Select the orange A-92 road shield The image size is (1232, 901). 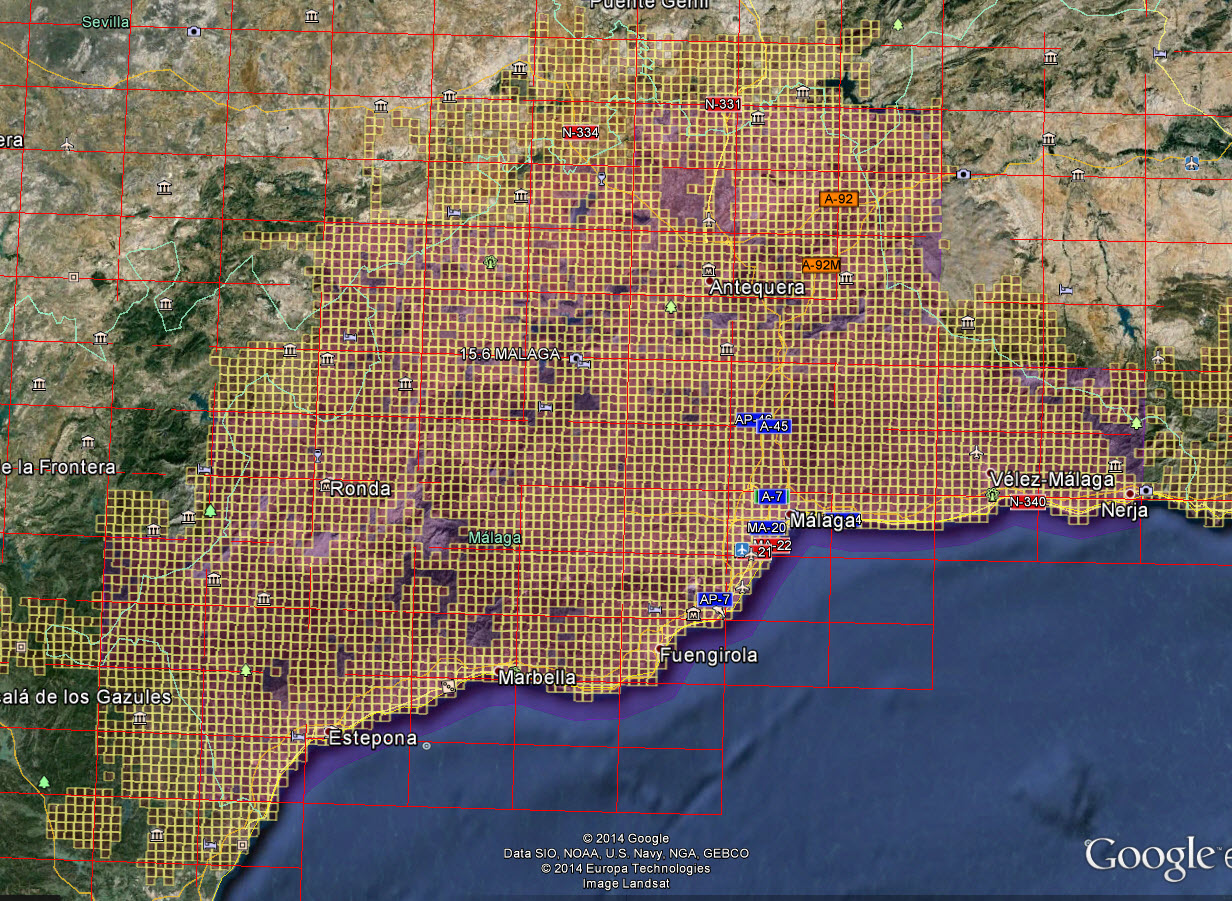[x=838, y=199]
